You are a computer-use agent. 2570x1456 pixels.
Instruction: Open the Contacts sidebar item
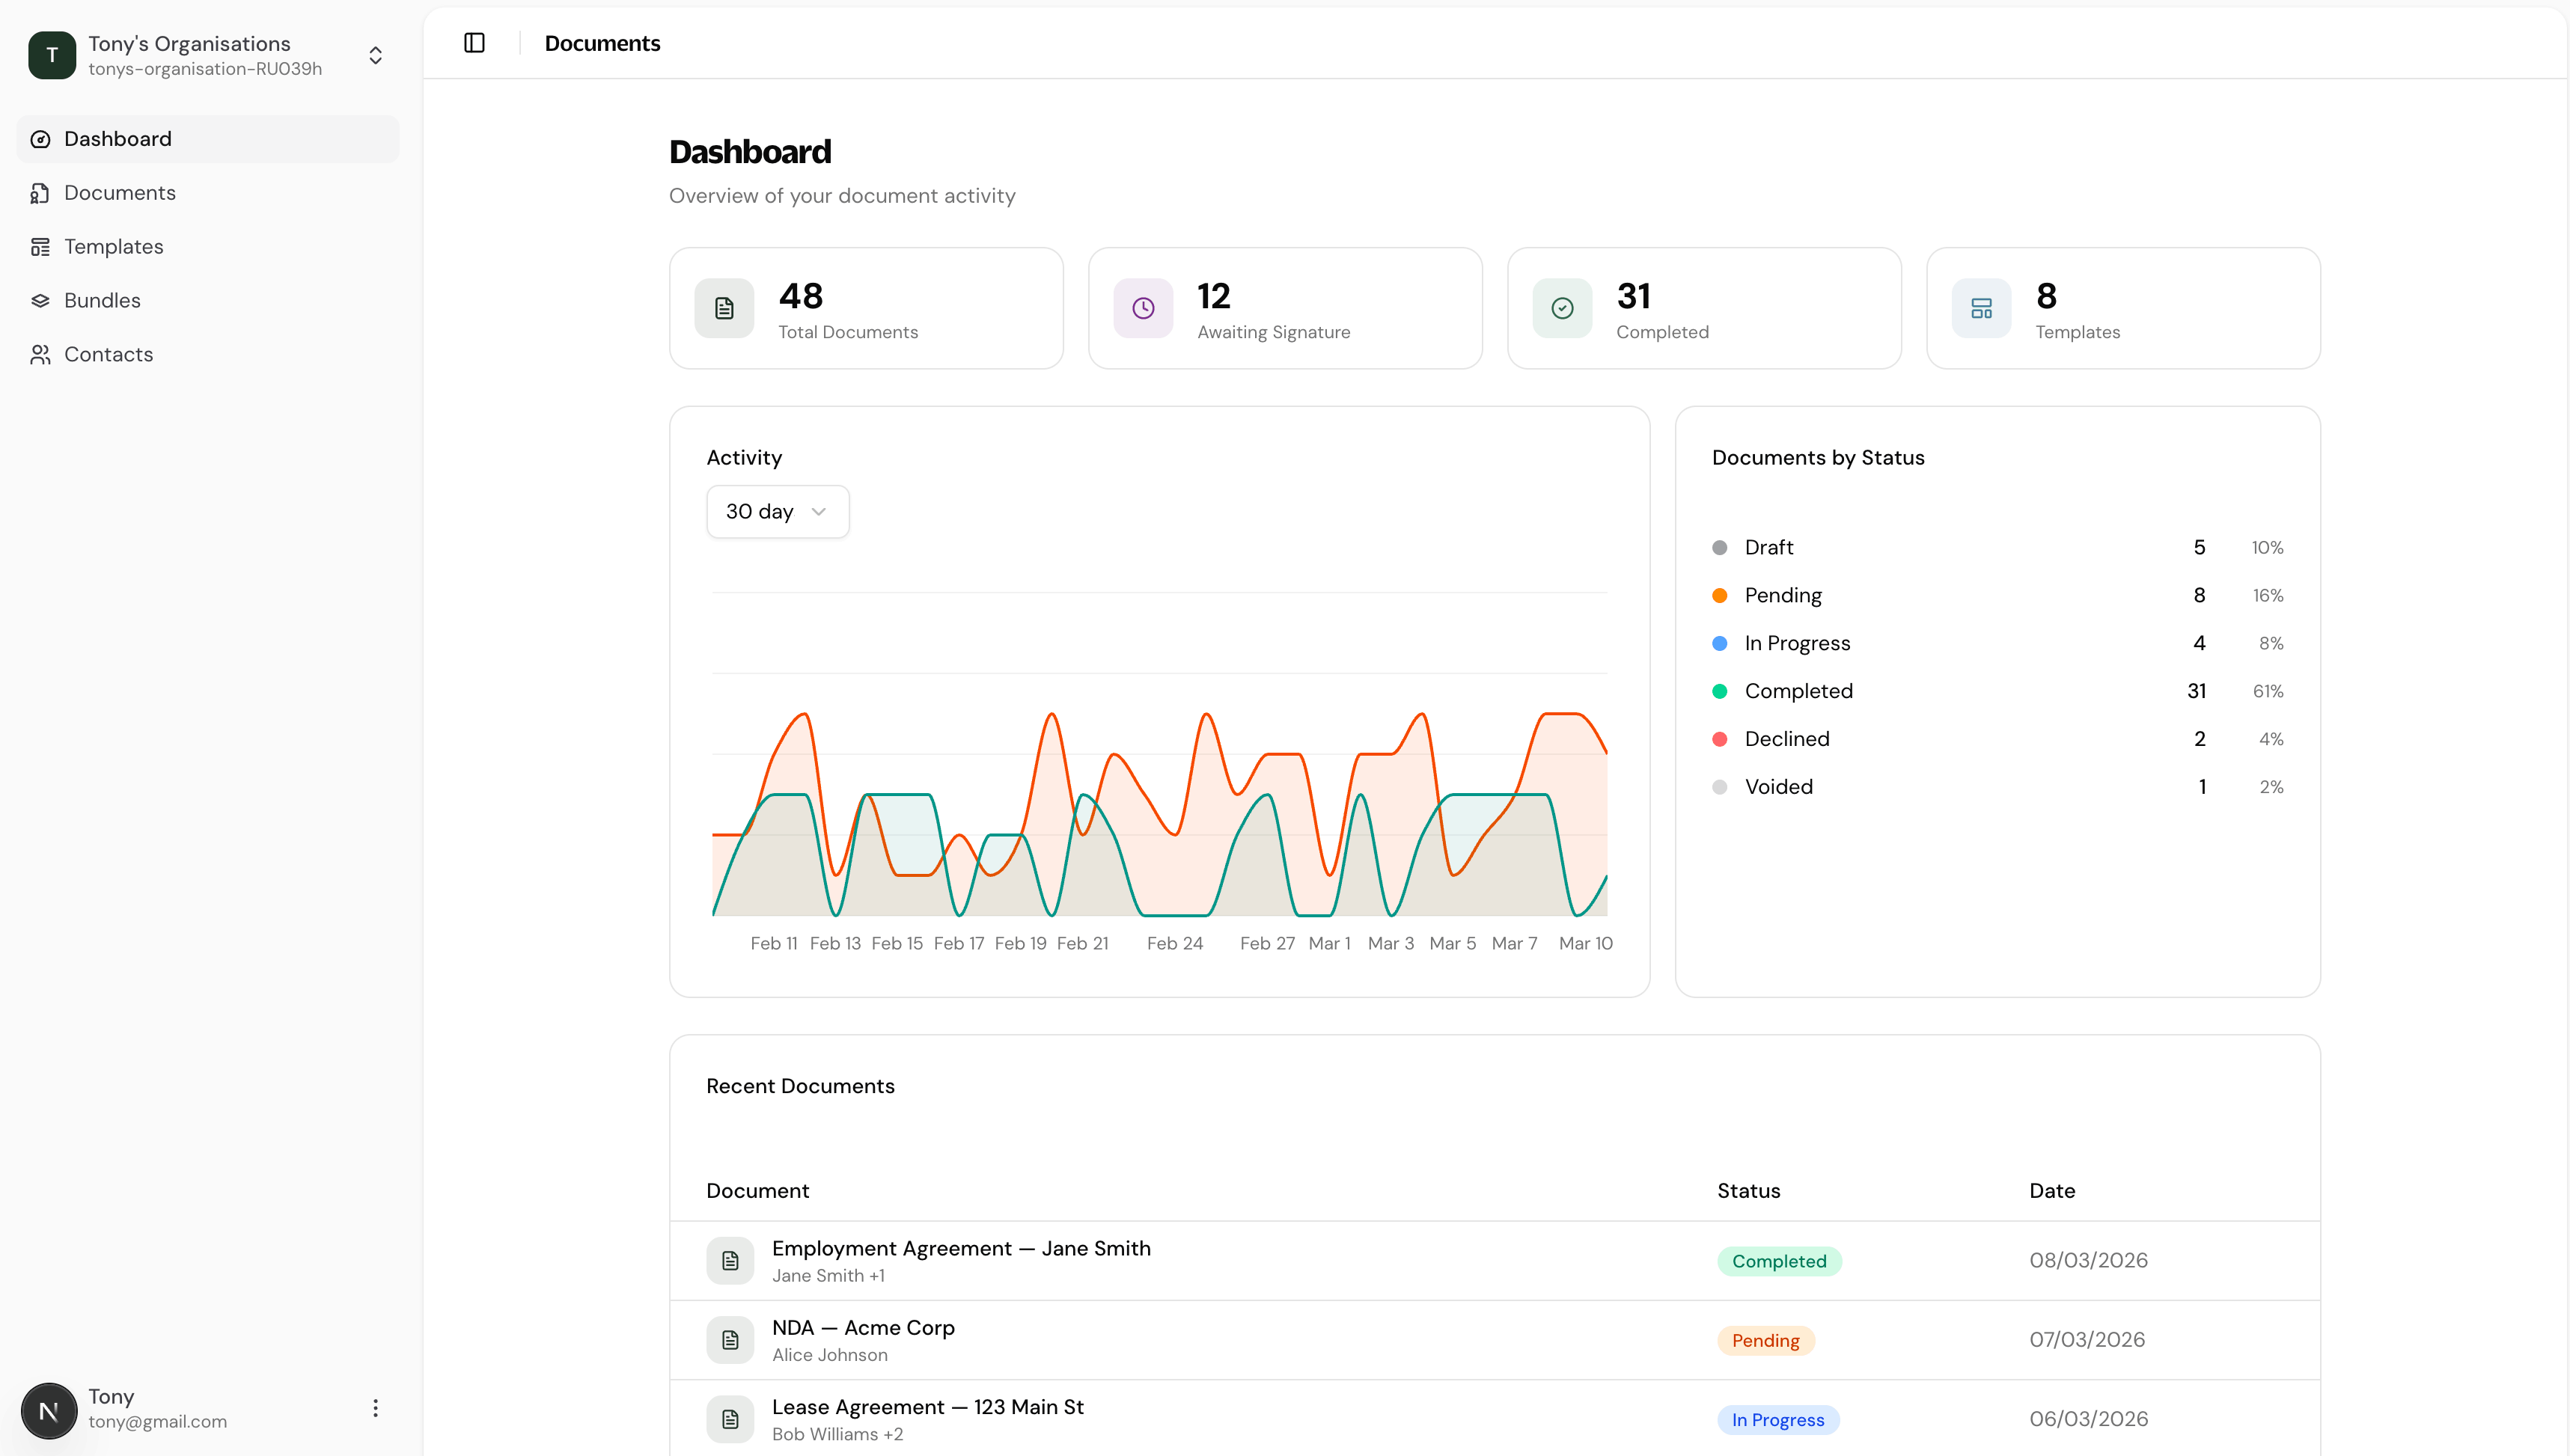pos(108,355)
